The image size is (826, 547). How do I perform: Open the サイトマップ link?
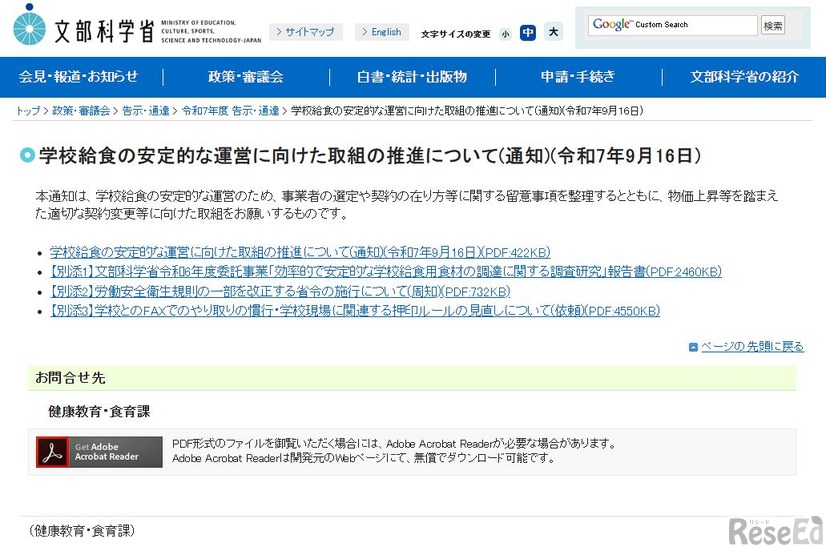[306, 32]
